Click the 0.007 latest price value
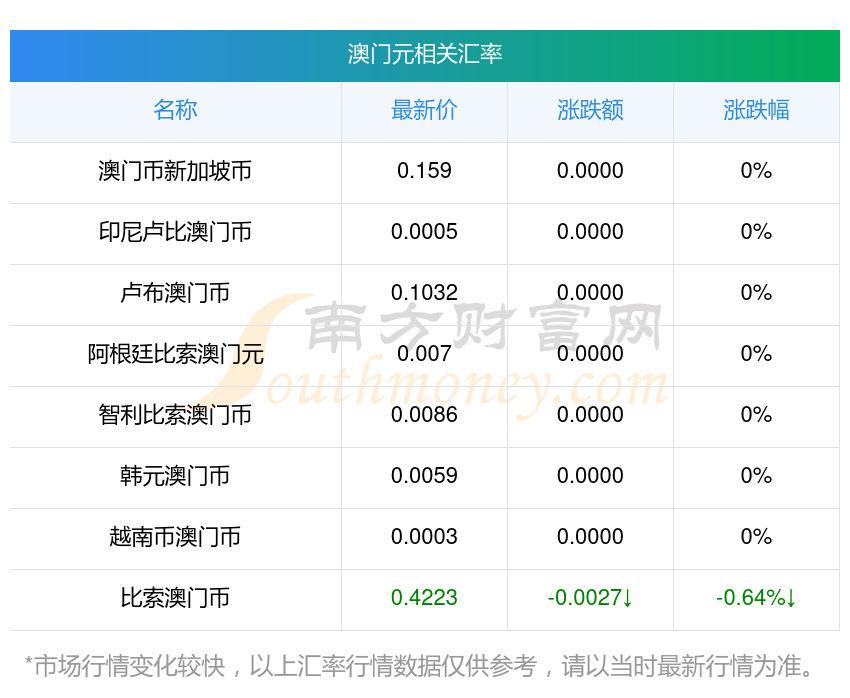 pos(424,354)
